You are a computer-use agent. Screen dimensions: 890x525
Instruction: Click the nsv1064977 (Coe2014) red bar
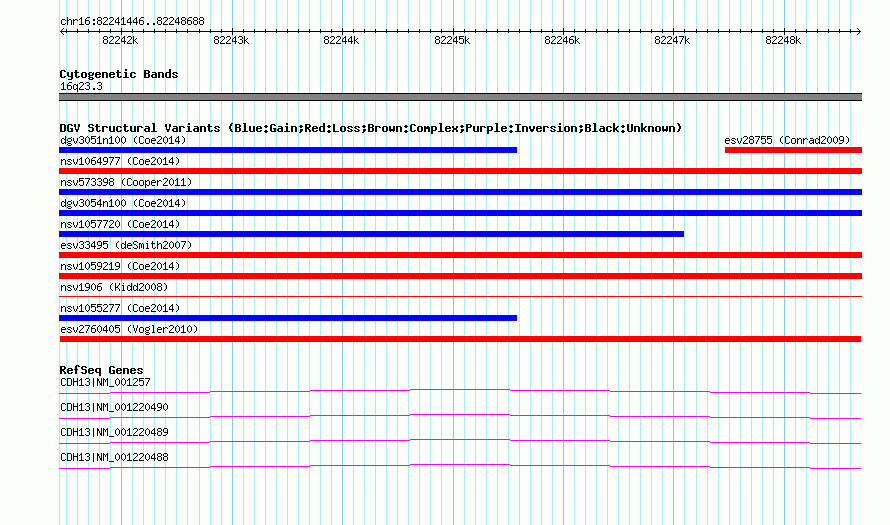[x=460, y=171]
